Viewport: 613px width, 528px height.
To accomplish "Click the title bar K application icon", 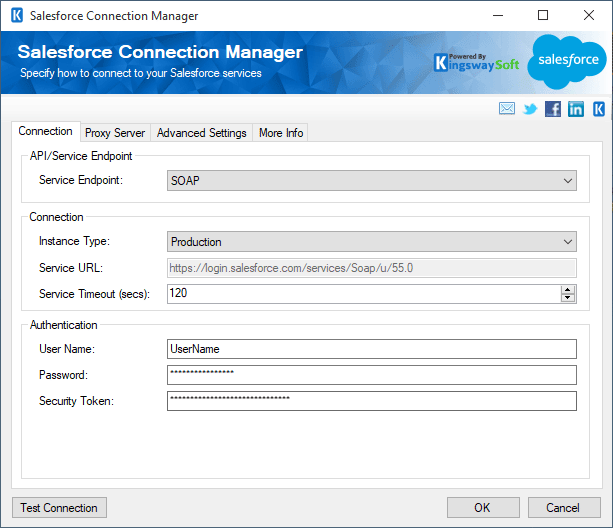I will pos(17,16).
